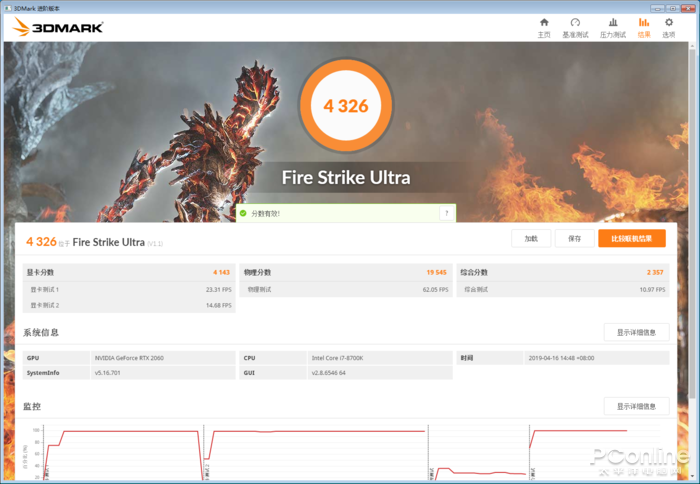Click the physics score 19 545 row
This screenshot has height=484, width=700.
pyautogui.click(x=346, y=272)
